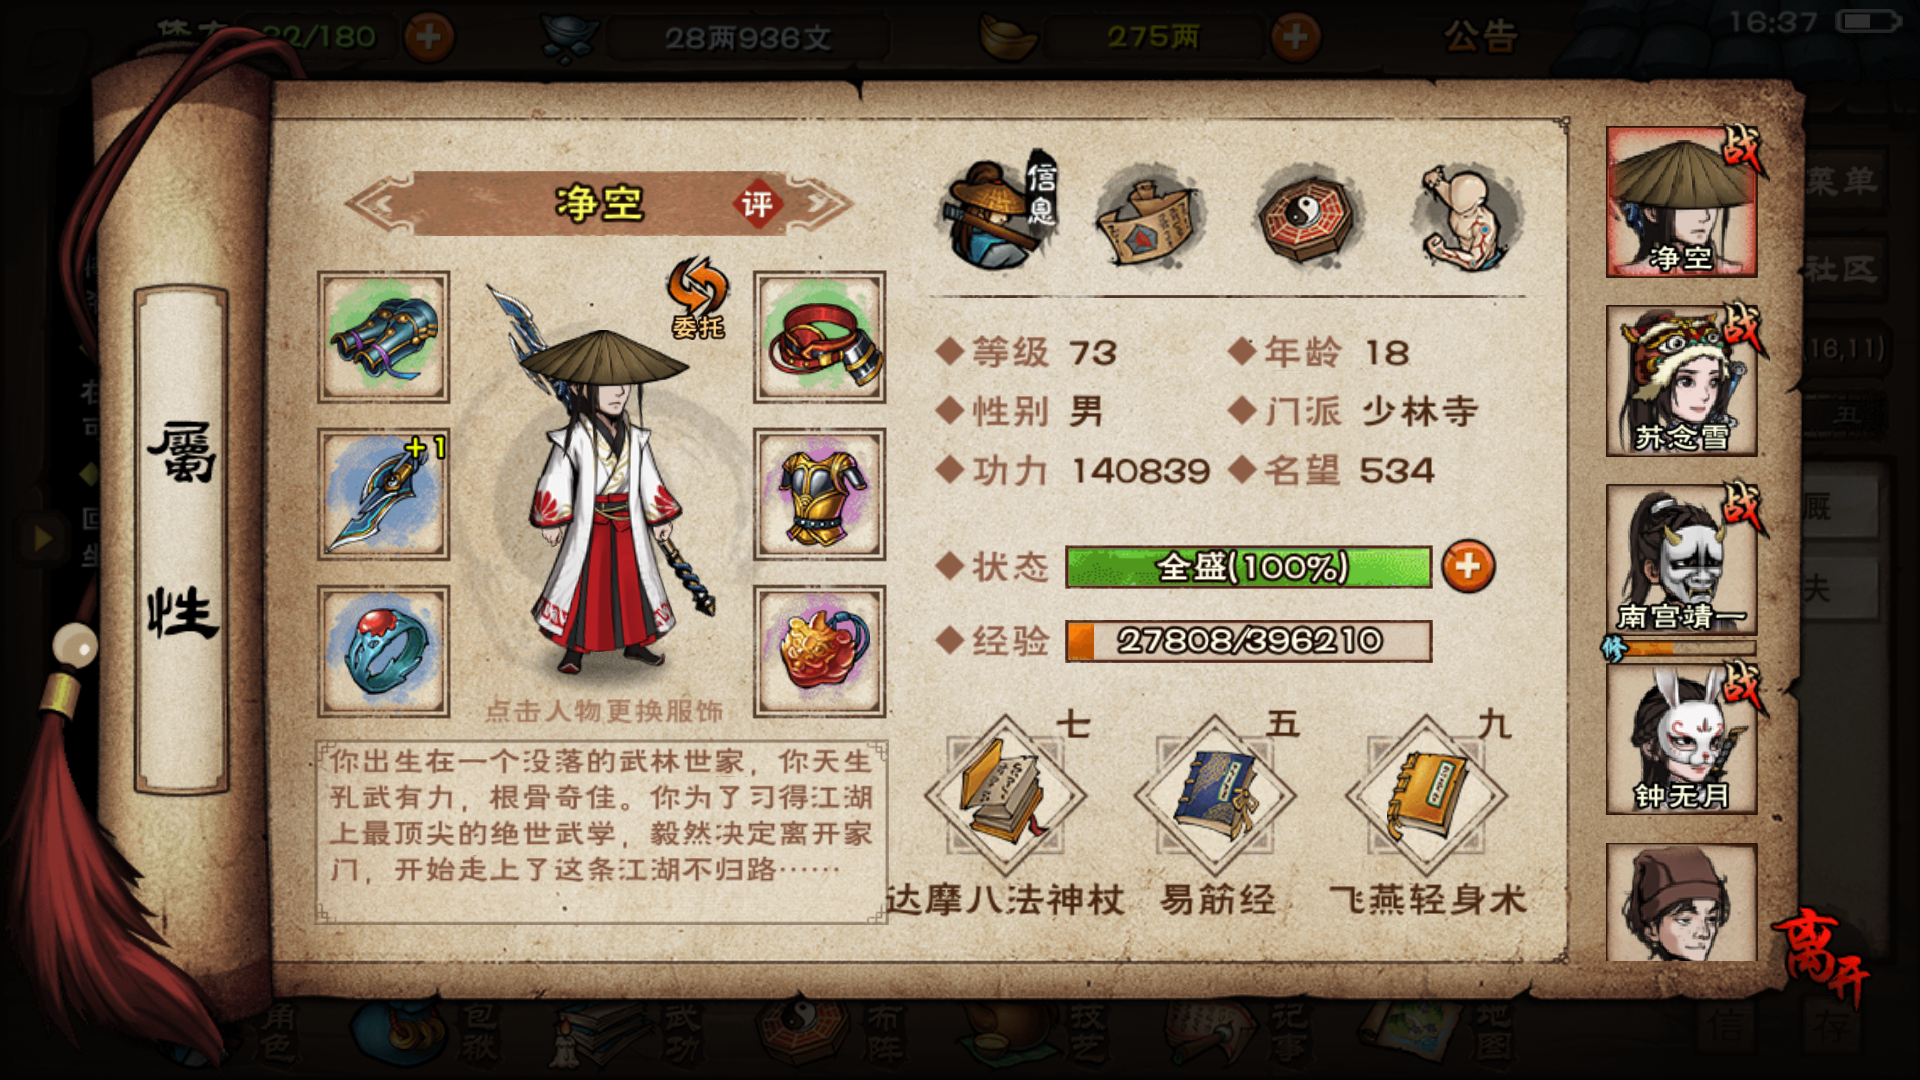Viewport: 1920px width, 1080px height.
Task: Tap the blue gauntlet equipment slot
Action: pyautogui.click(x=383, y=337)
